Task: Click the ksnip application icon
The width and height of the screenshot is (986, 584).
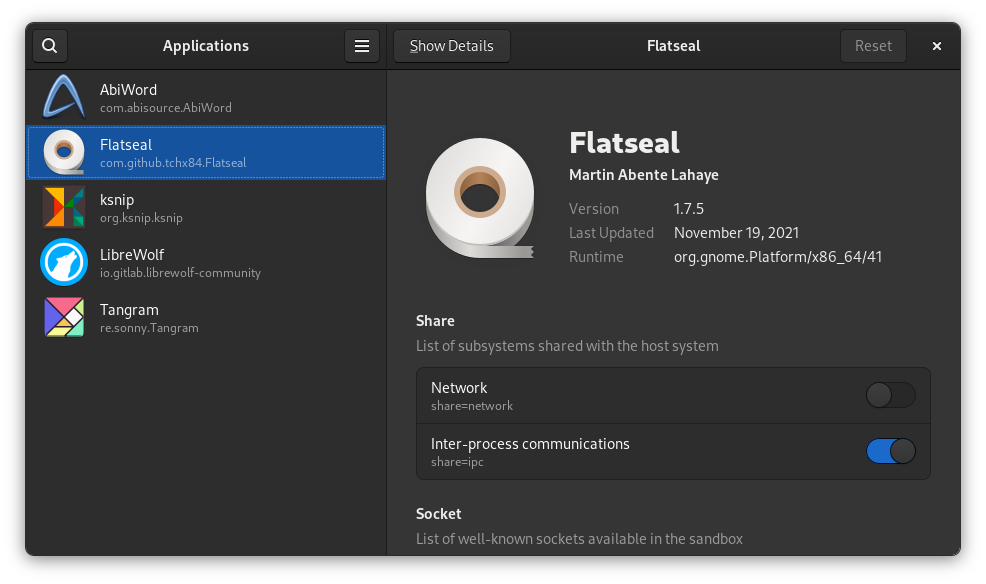Action: tap(63, 207)
